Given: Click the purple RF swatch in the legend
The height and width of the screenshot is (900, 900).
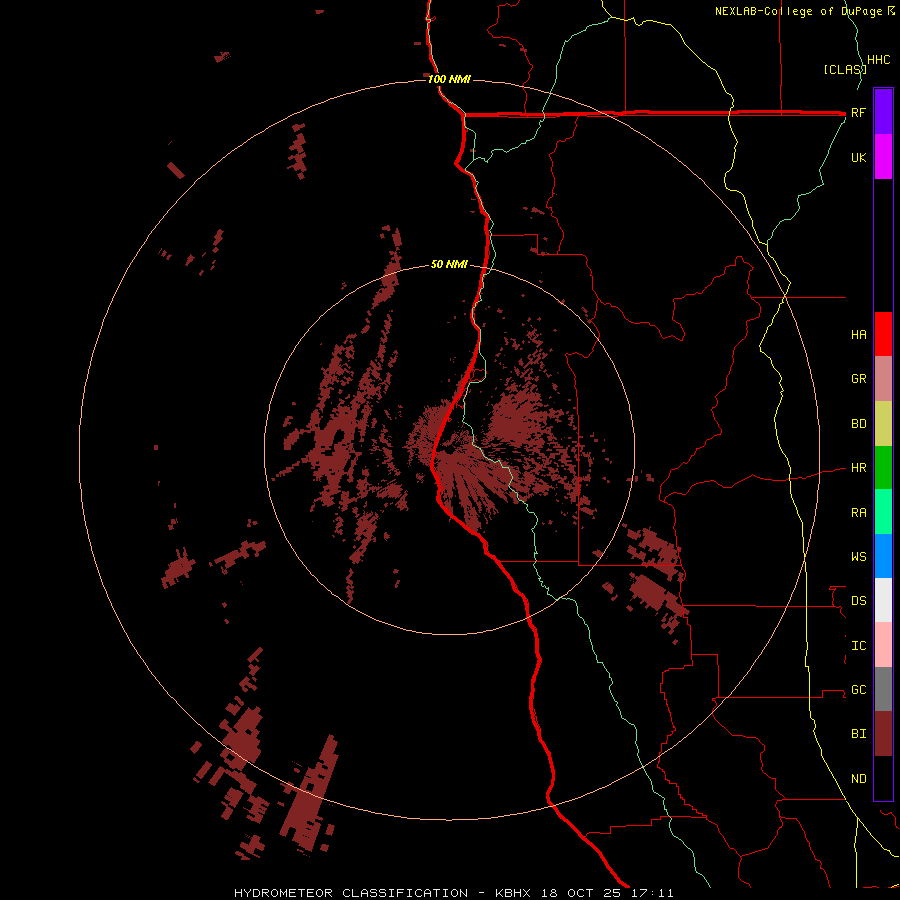Looking at the screenshot, I should (883, 111).
